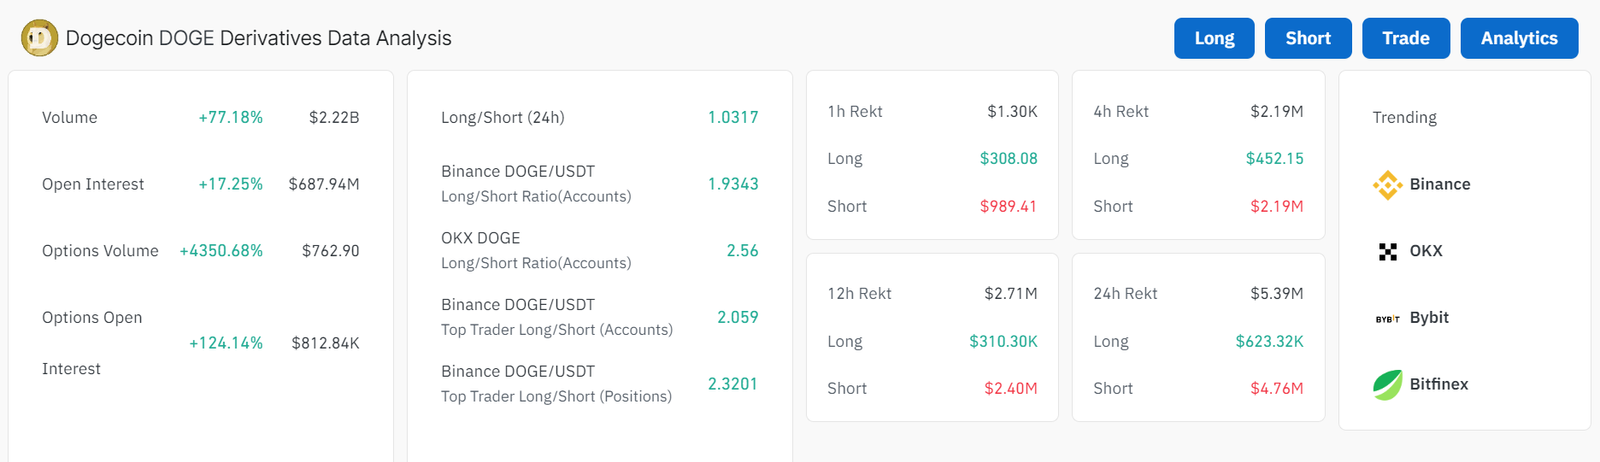This screenshot has height=462, width=1600.
Task: Select Binance exchange name in Trending
Action: coord(1440,185)
